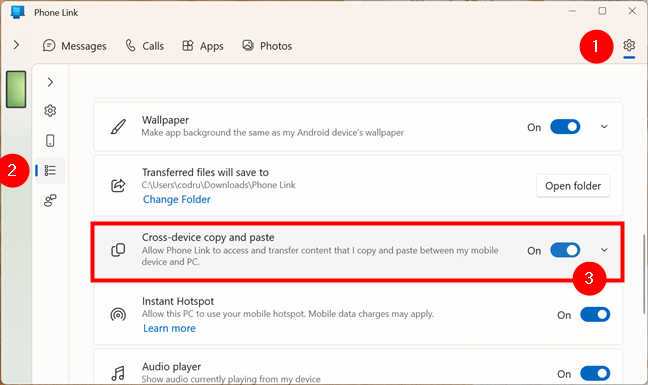Click the Cross-device copy and paste title

[208, 238]
